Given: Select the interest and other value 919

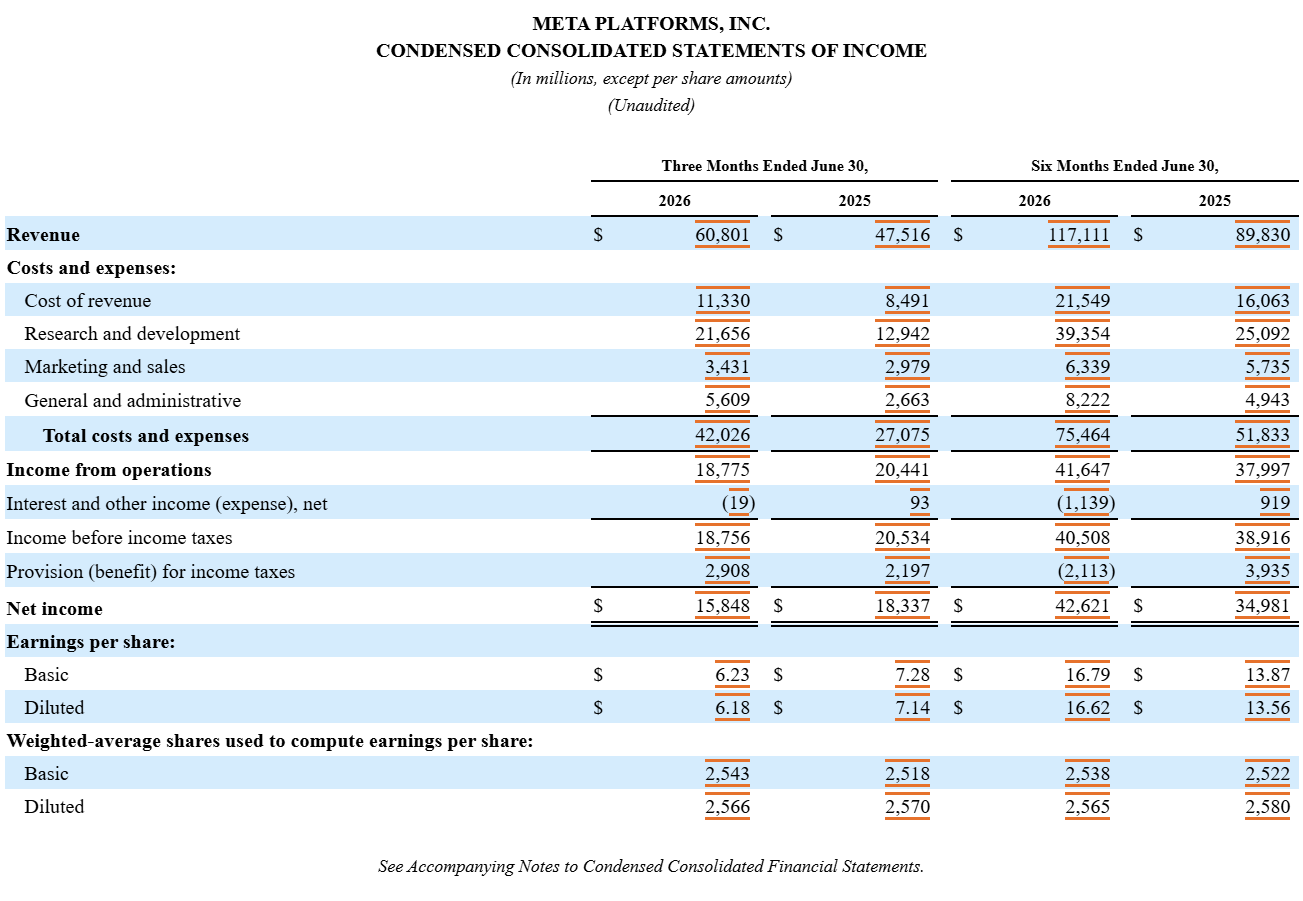Looking at the screenshot, I should pos(1275,504).
